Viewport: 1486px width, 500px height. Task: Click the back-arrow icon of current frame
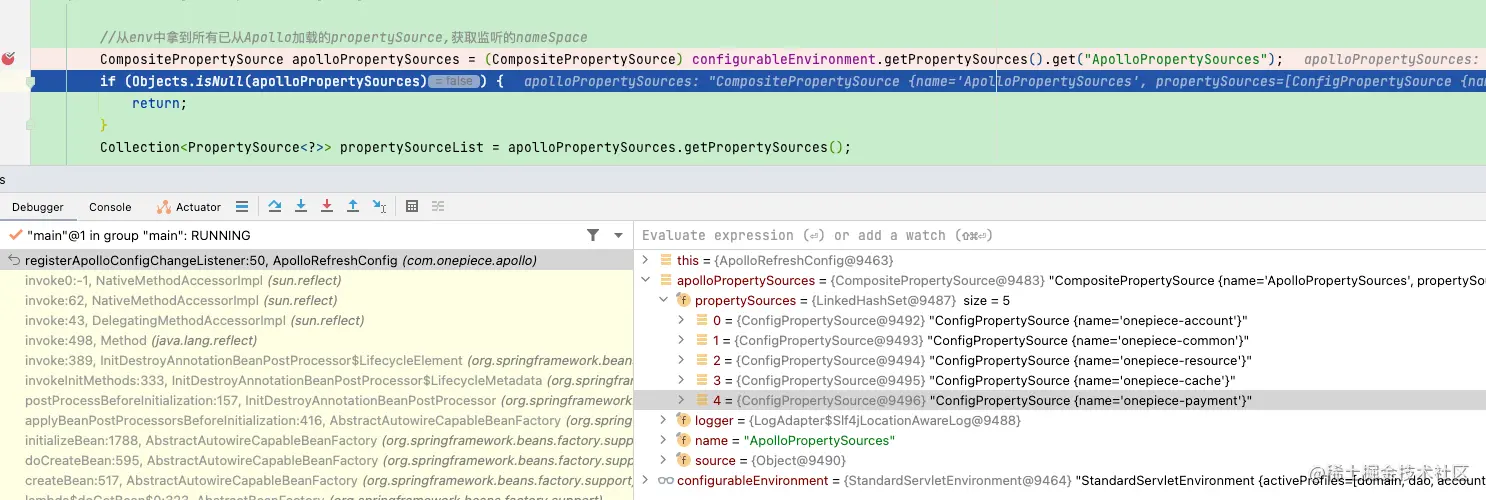pyautogui.click(x=14, y=260)
